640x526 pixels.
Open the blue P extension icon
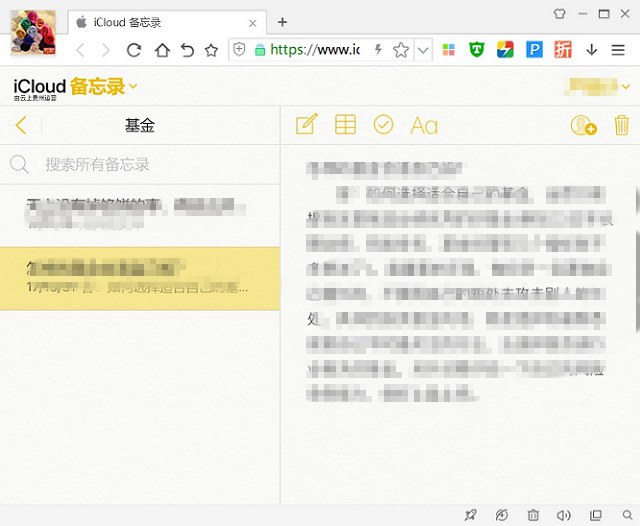[534, 50]
